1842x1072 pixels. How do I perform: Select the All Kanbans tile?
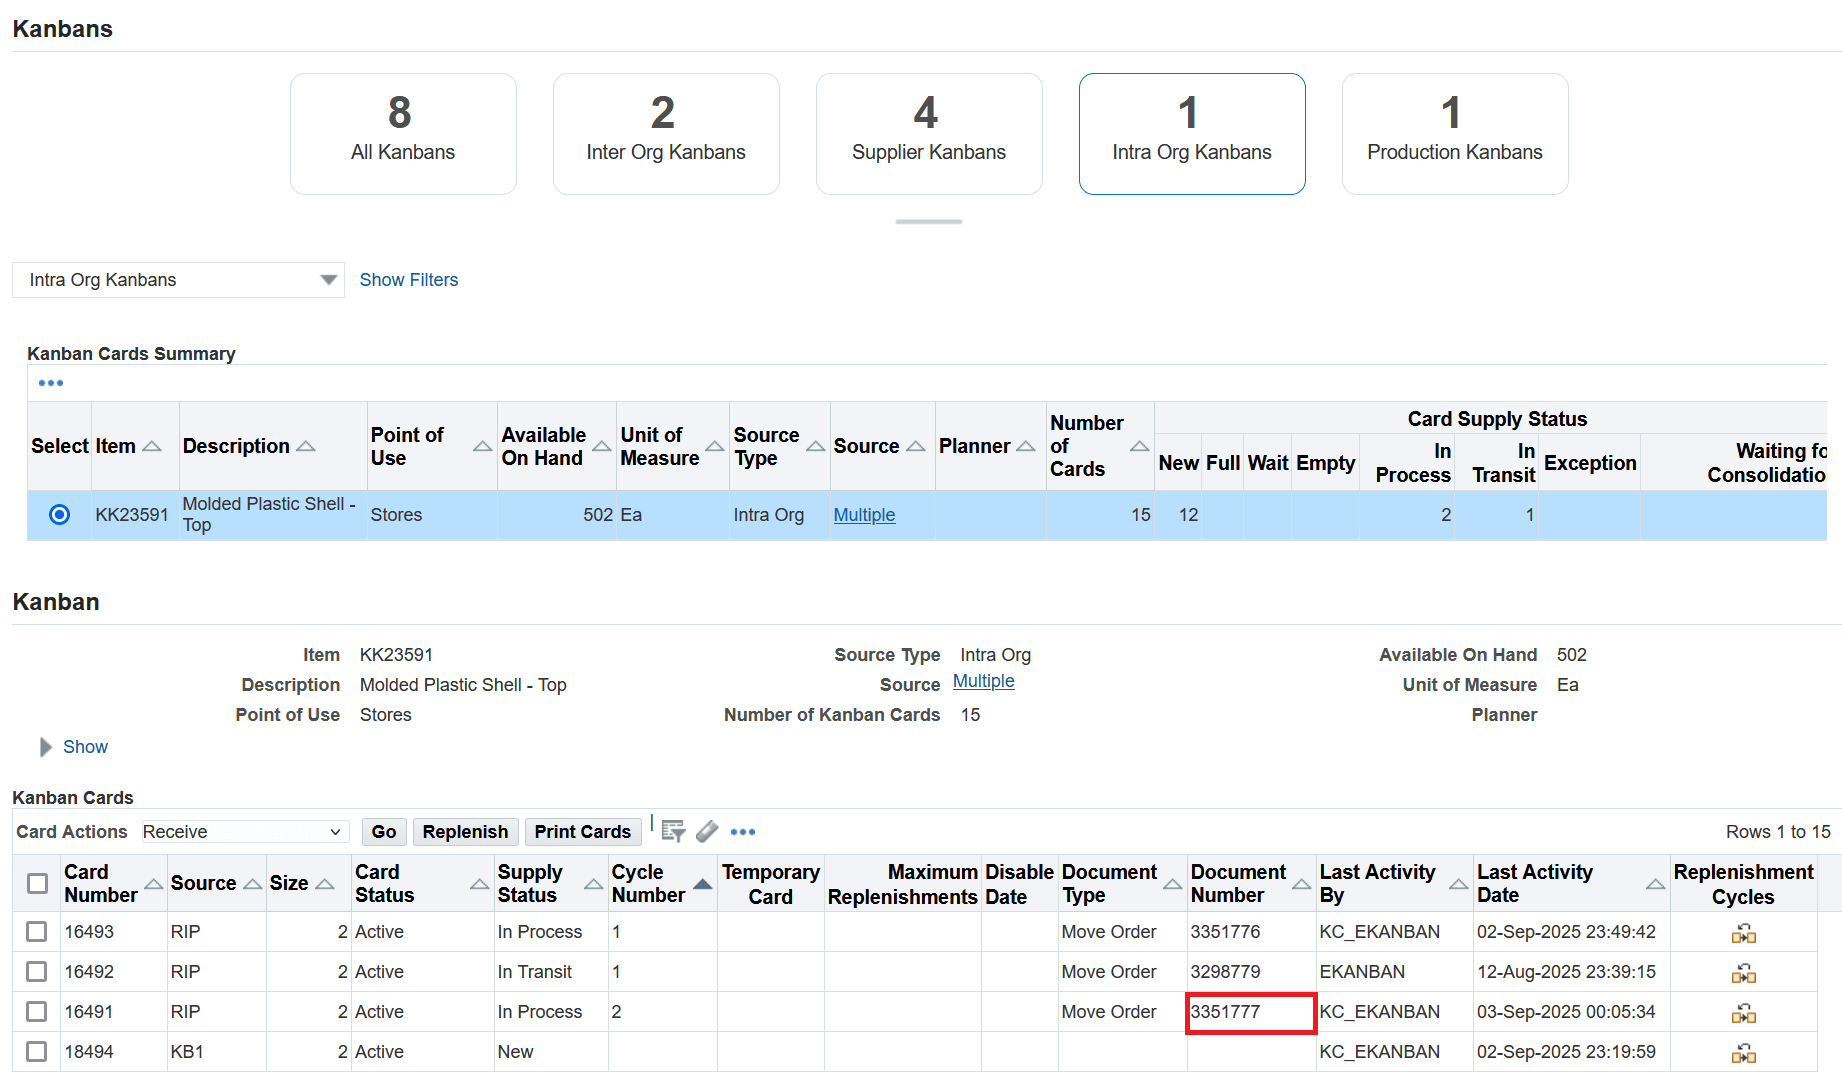coord(403,133)
